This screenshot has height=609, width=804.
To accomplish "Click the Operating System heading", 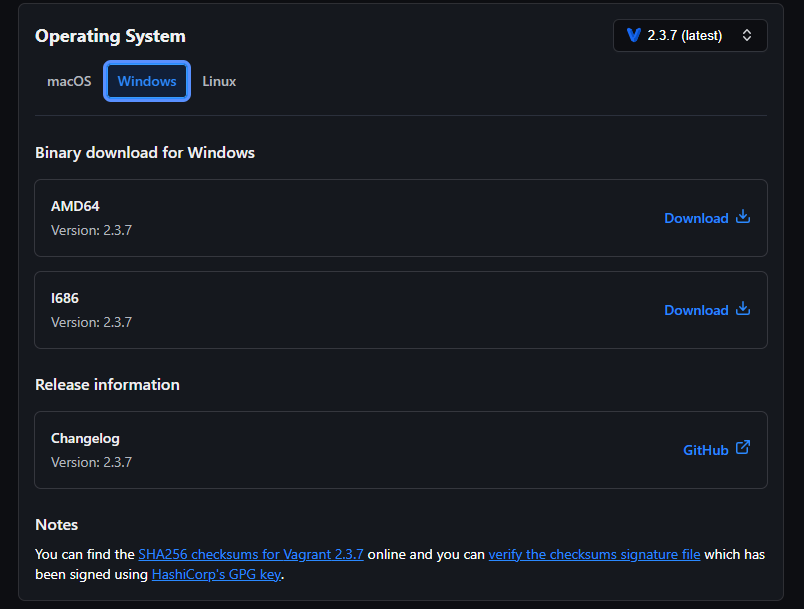I will [110, 36].
